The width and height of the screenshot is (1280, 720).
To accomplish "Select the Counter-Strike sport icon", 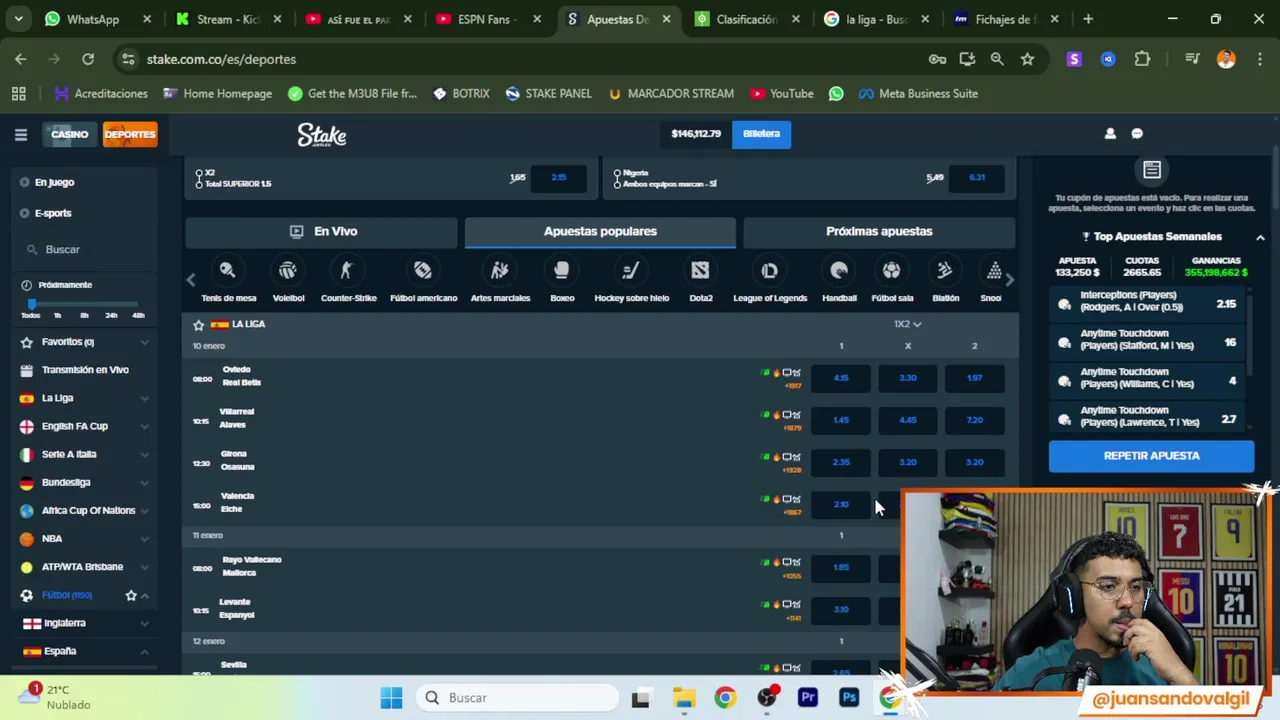I will (x=348, y=280).
